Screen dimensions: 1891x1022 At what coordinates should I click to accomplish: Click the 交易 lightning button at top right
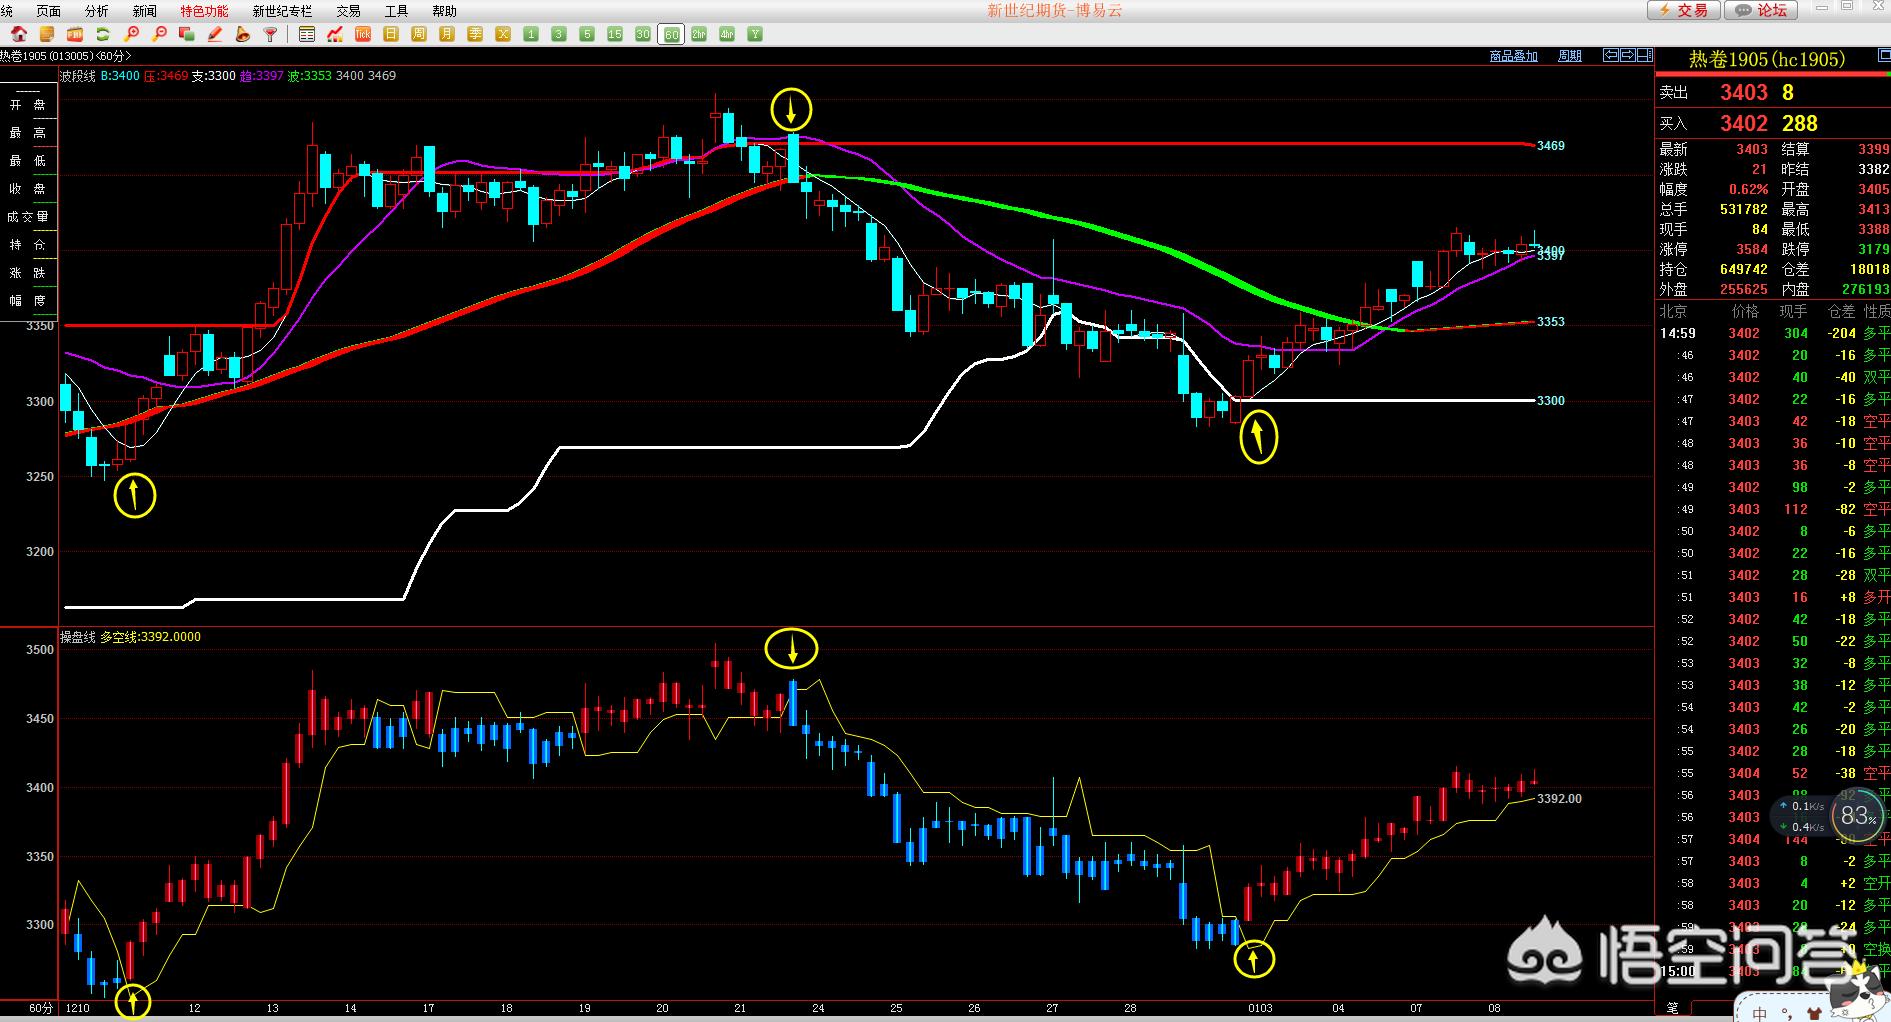click(x=1683, y=10)
